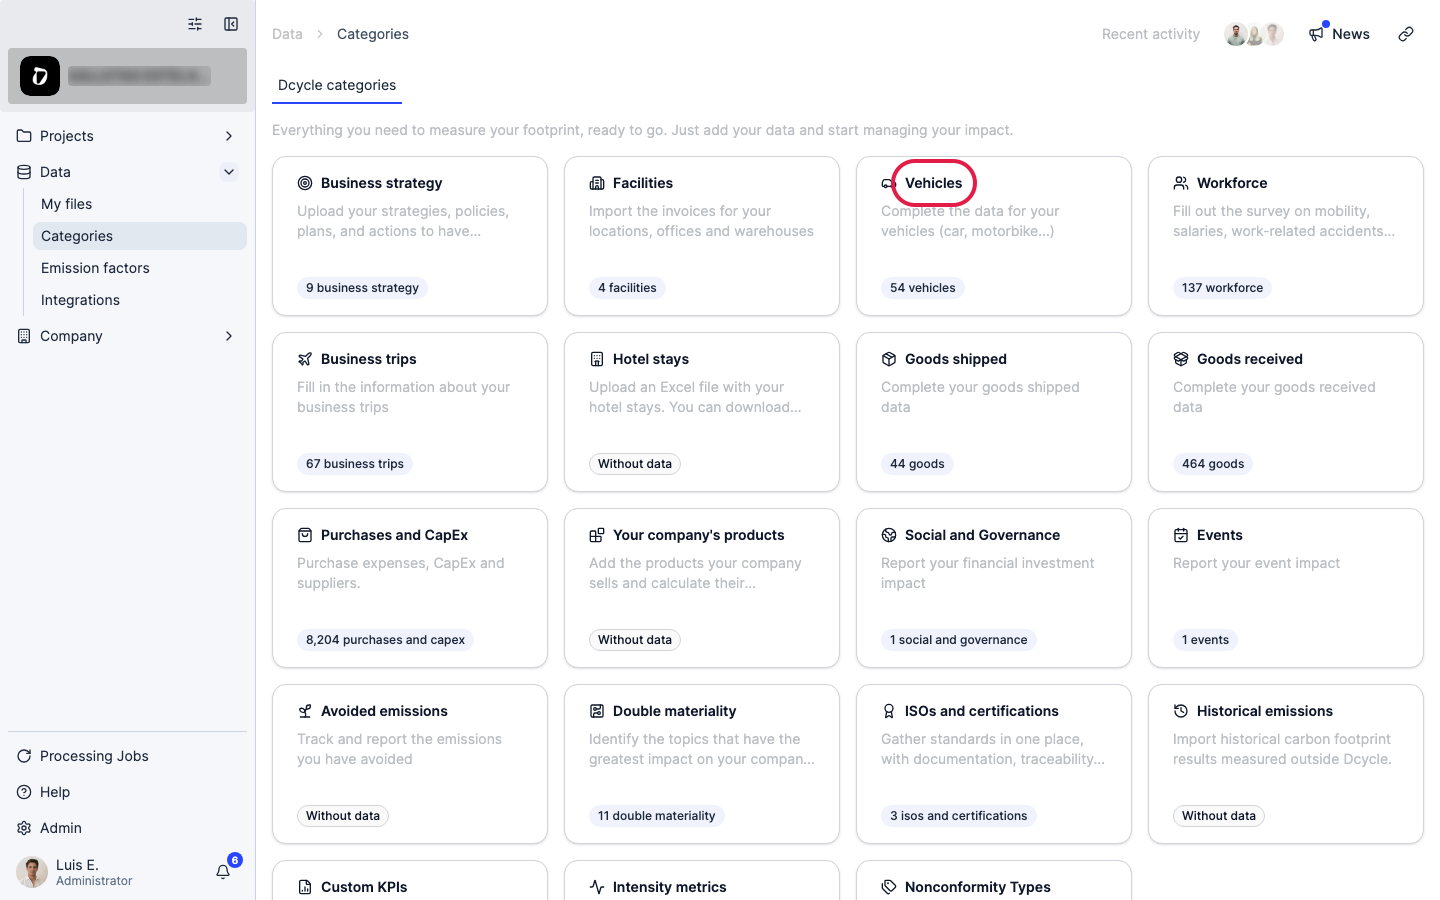Open My files in sidebar
Screen dimensions: 1440x900
tap(140, 204)
